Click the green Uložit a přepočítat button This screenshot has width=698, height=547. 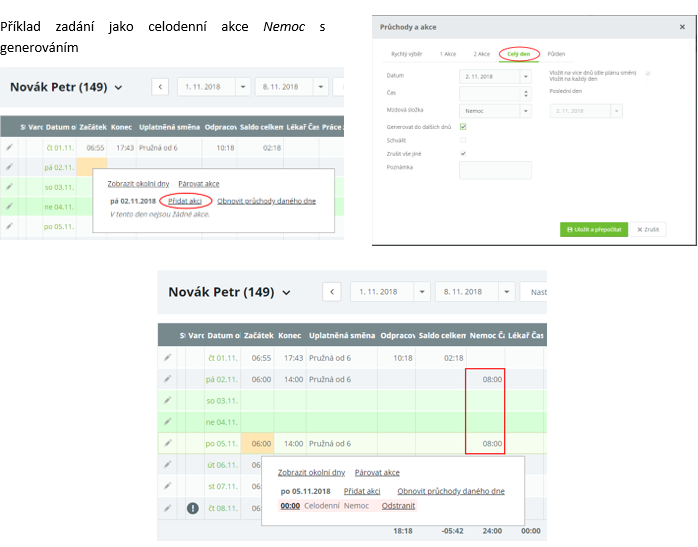point(593,229)
